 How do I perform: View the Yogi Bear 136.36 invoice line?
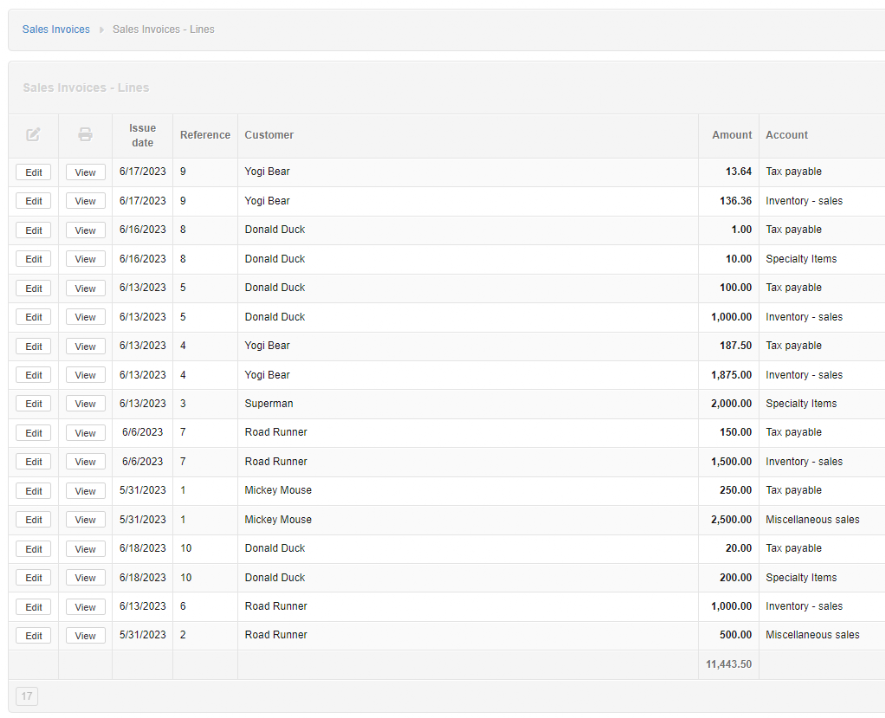[x=85, y=201]
